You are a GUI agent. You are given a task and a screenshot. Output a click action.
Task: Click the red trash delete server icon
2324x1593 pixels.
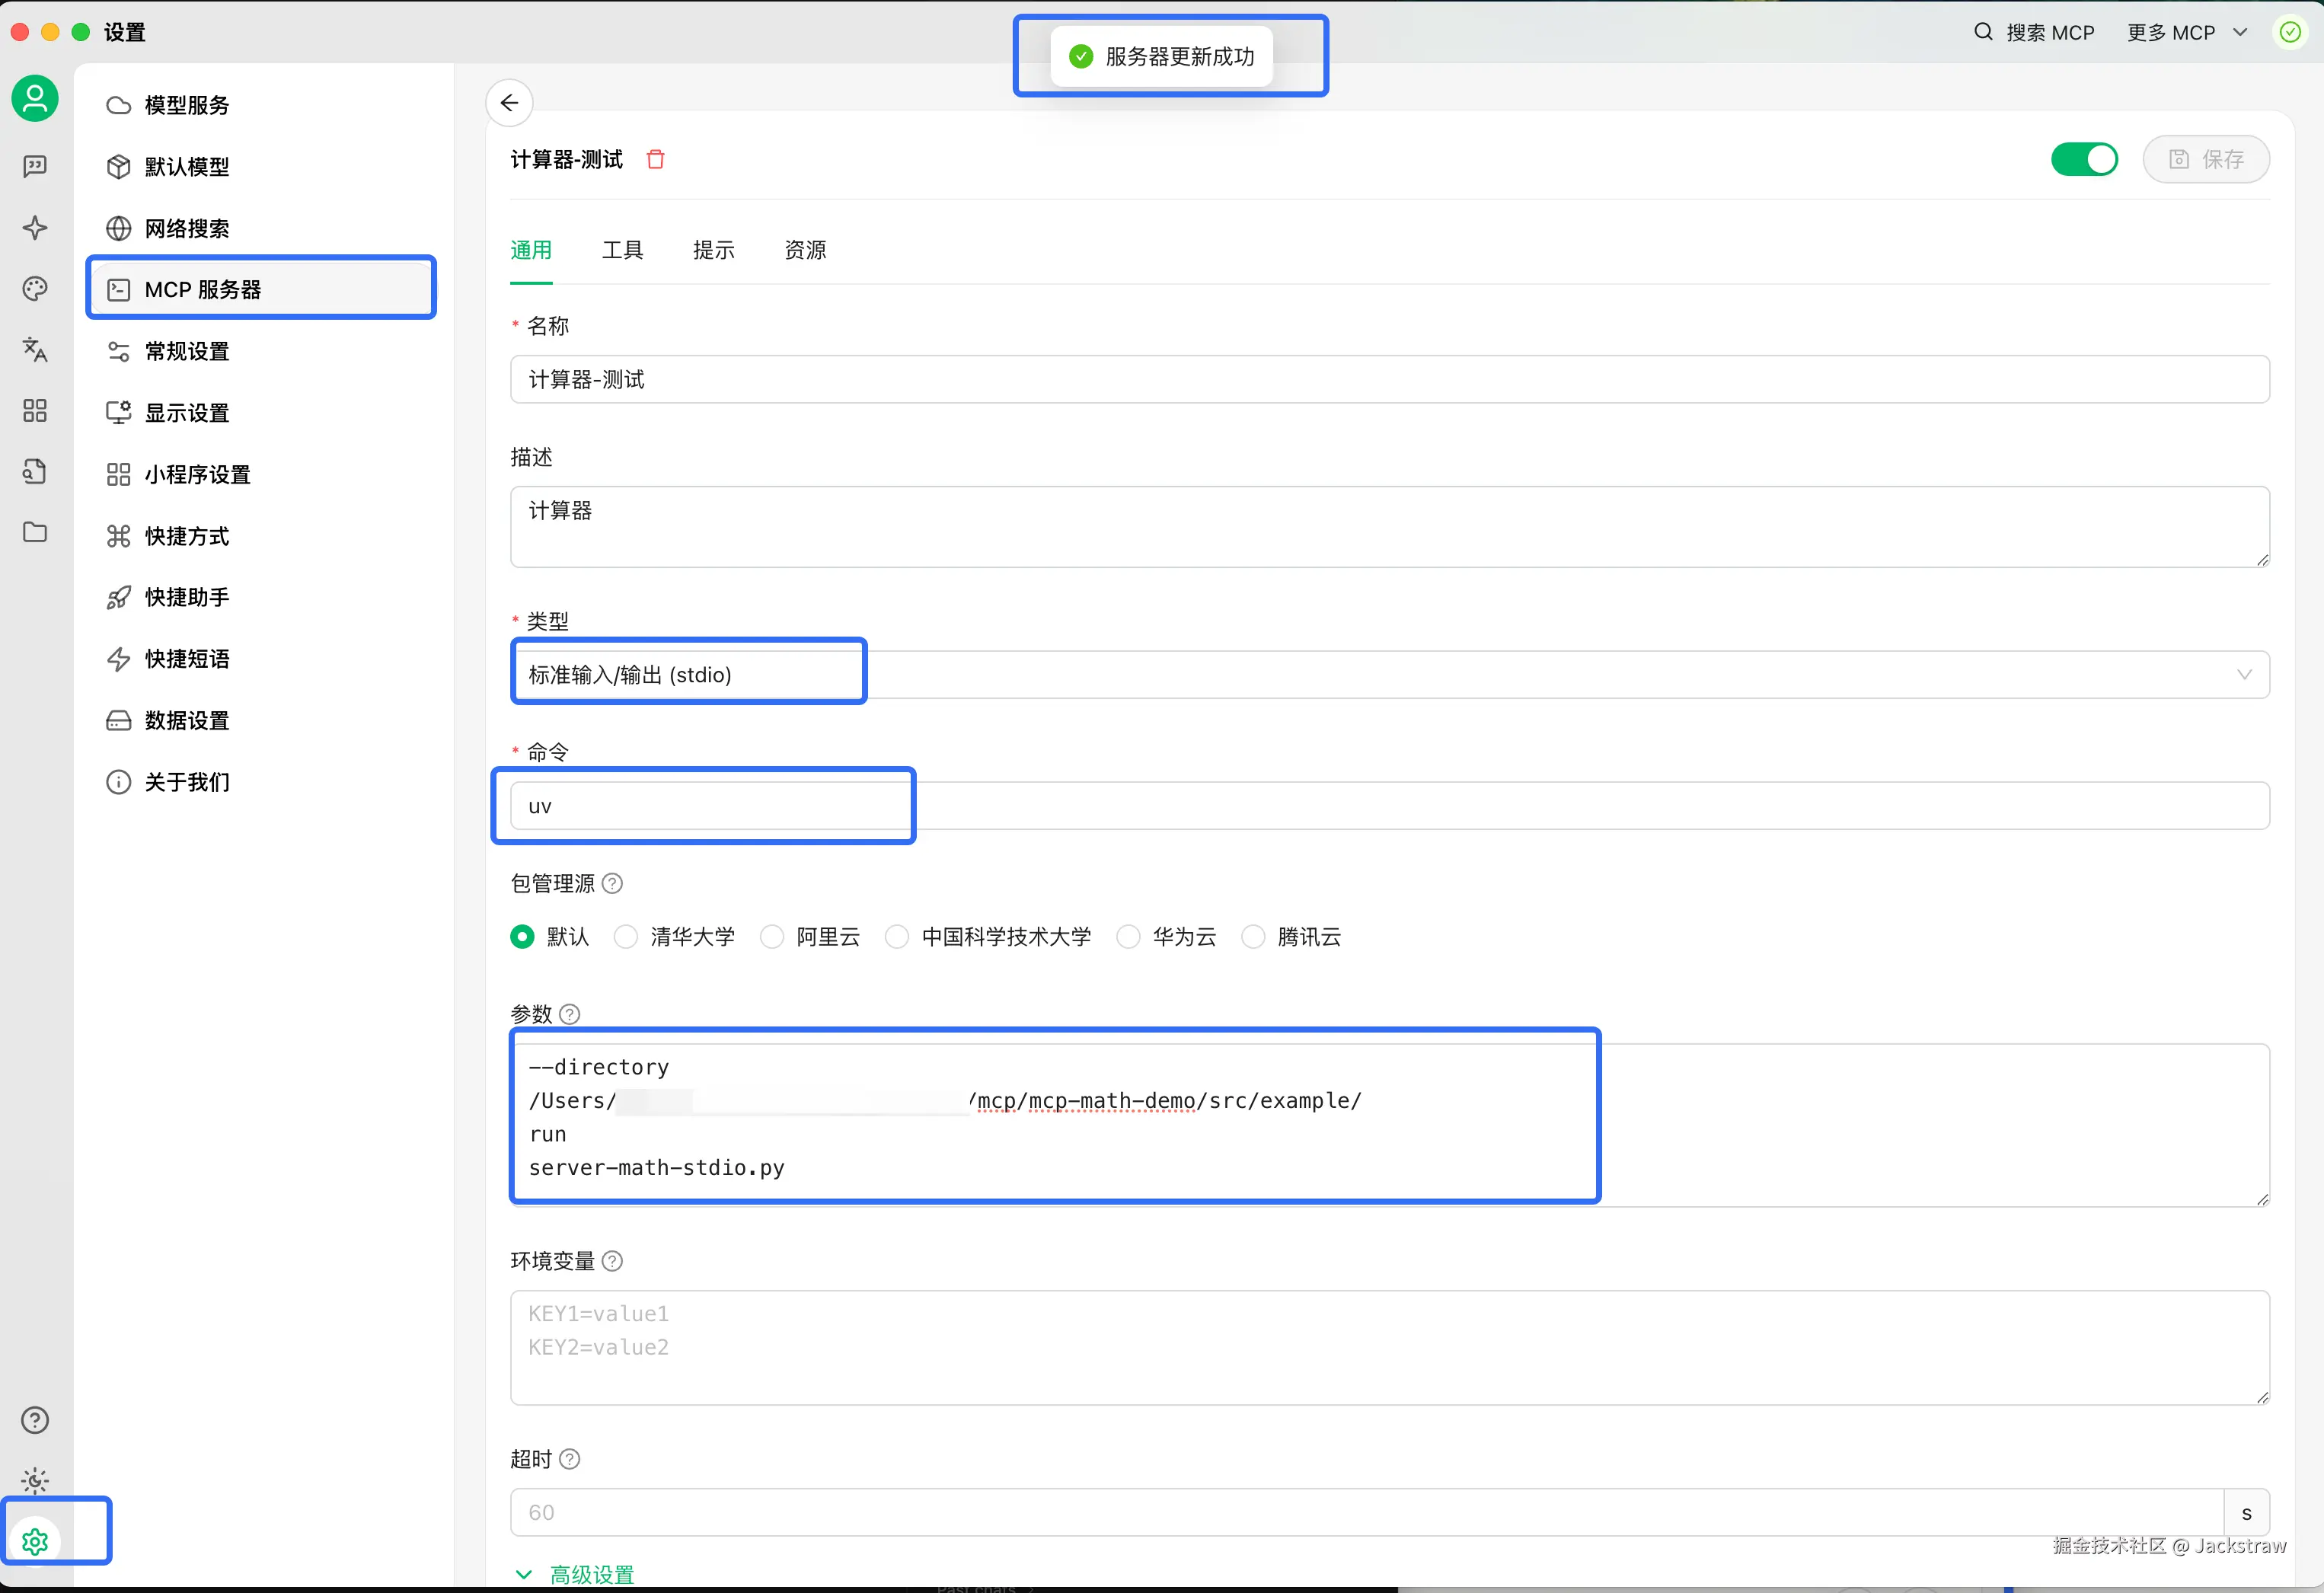[655, 159]
